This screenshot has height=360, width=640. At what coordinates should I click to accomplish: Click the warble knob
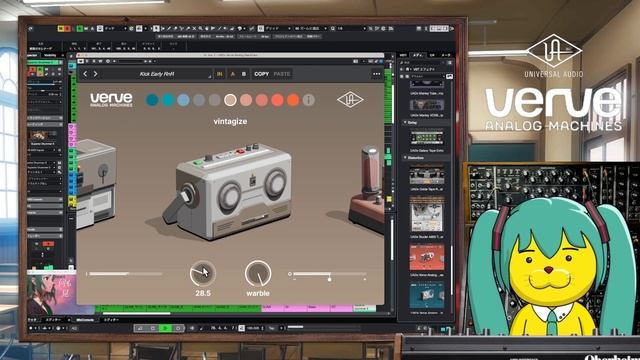(x=258, y=273)
